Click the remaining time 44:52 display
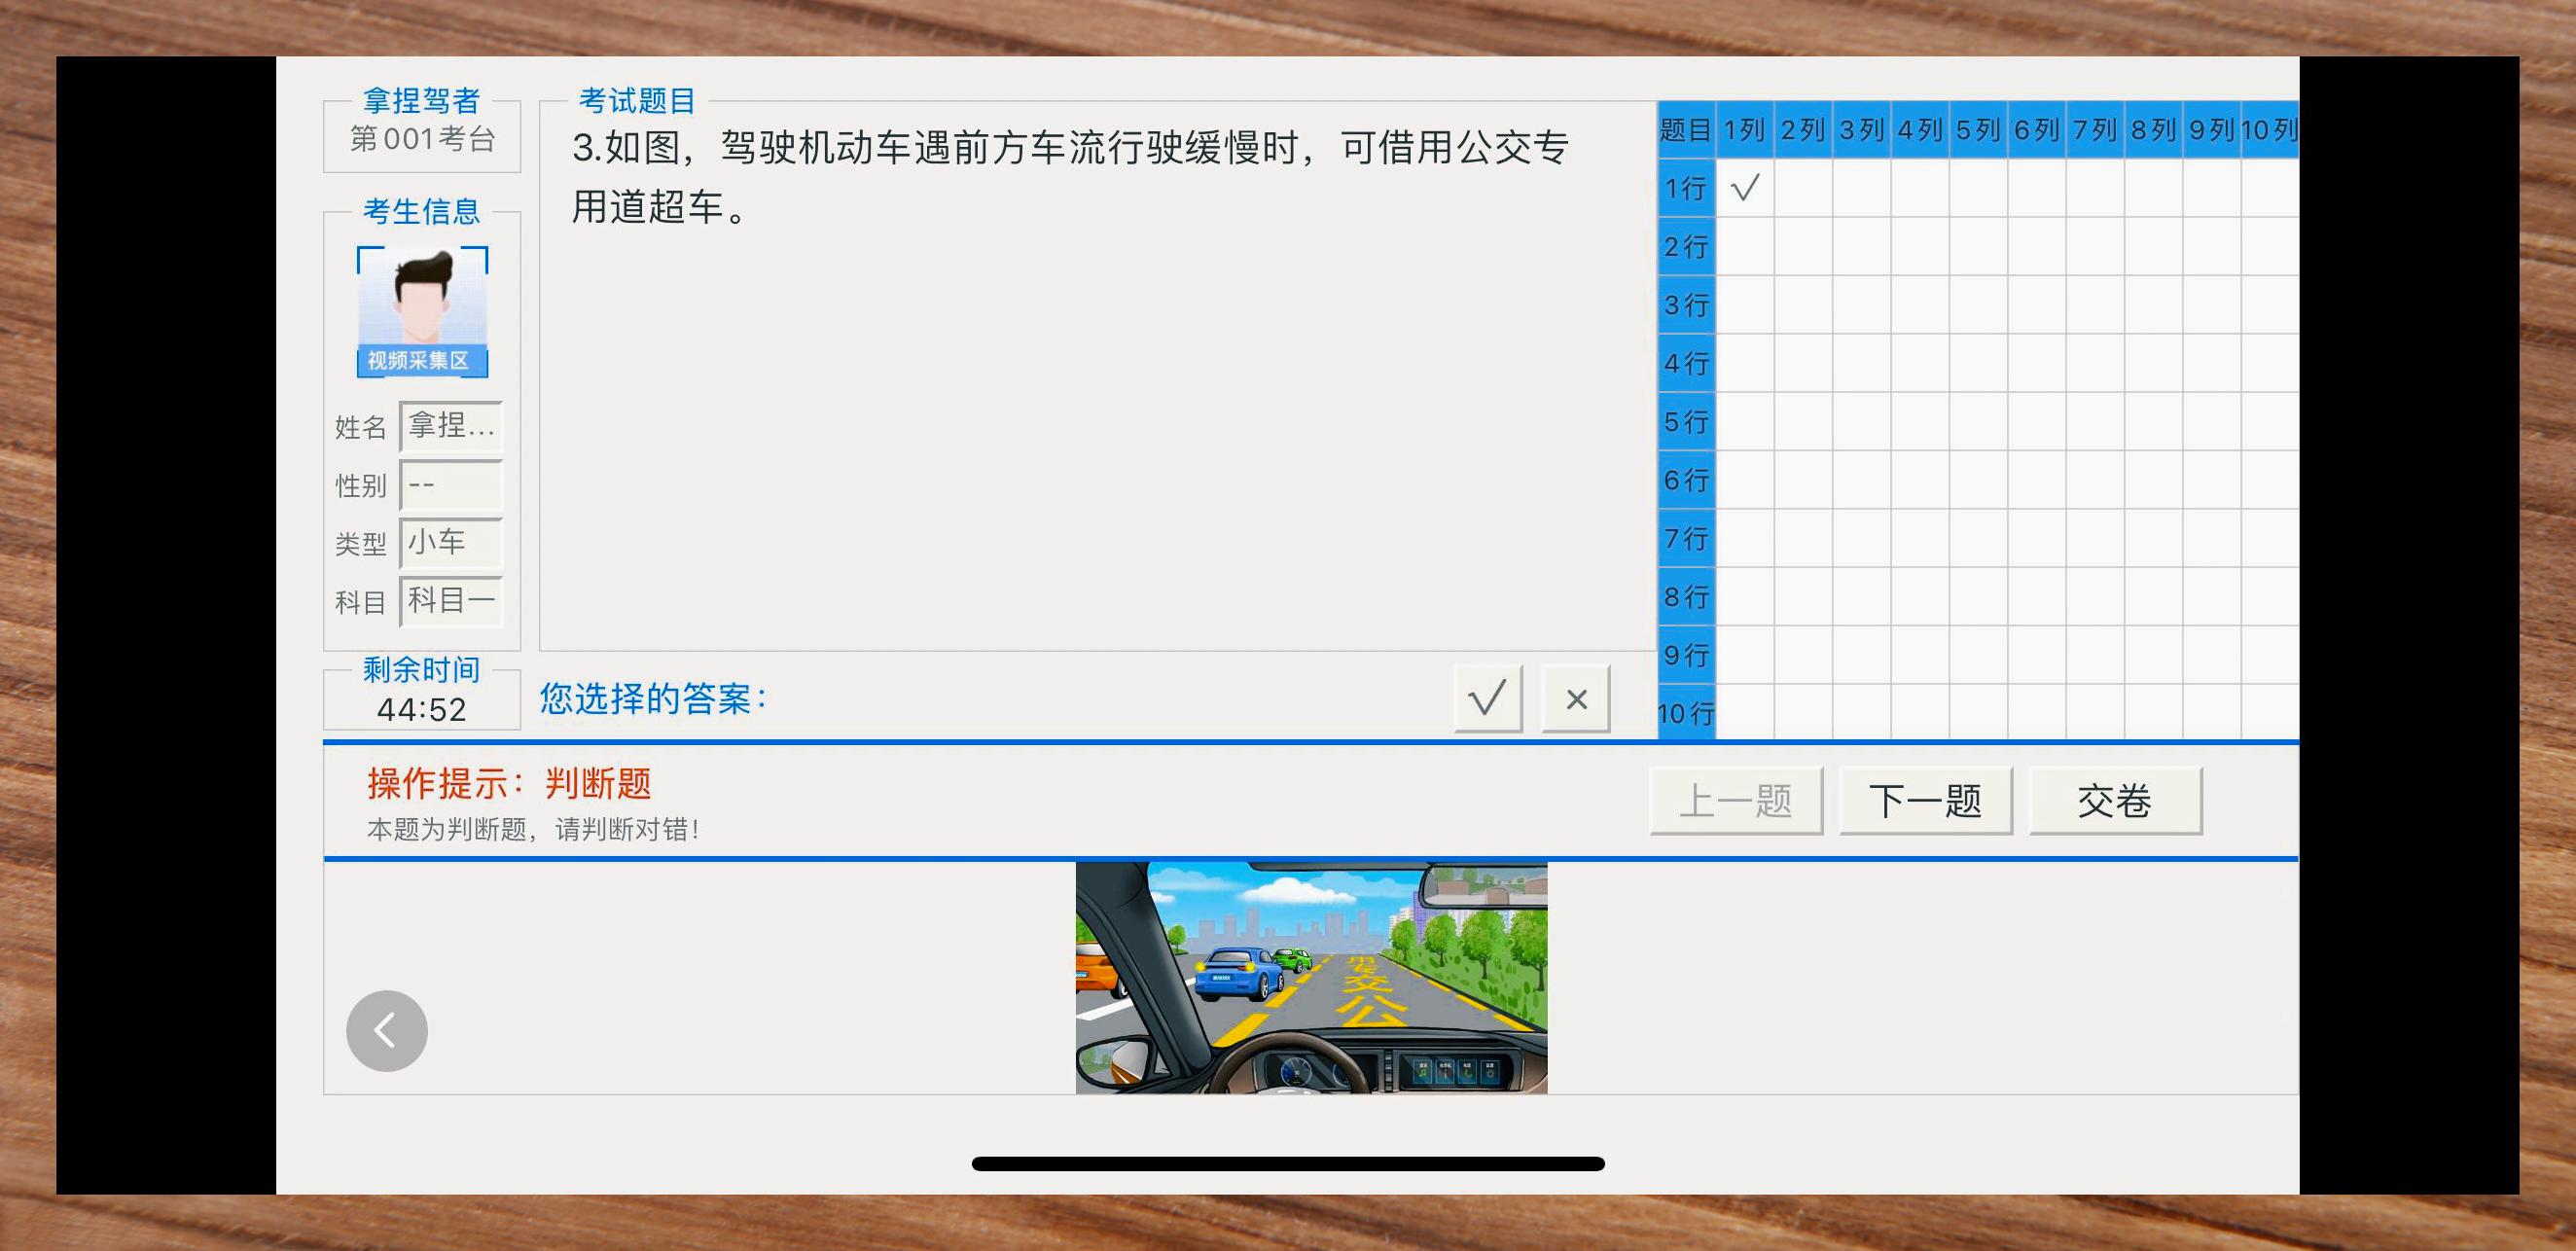 [x=422, y=710]
